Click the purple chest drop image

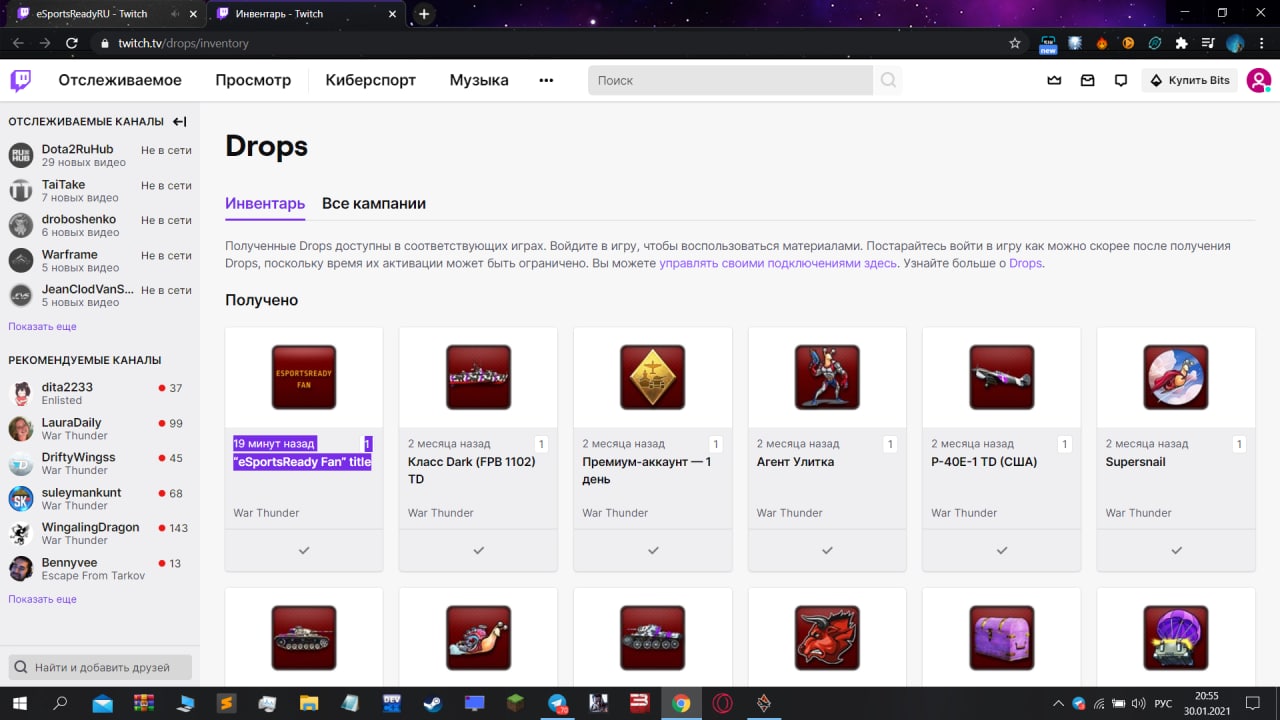pyautogui.click(x=1001, y=637)
